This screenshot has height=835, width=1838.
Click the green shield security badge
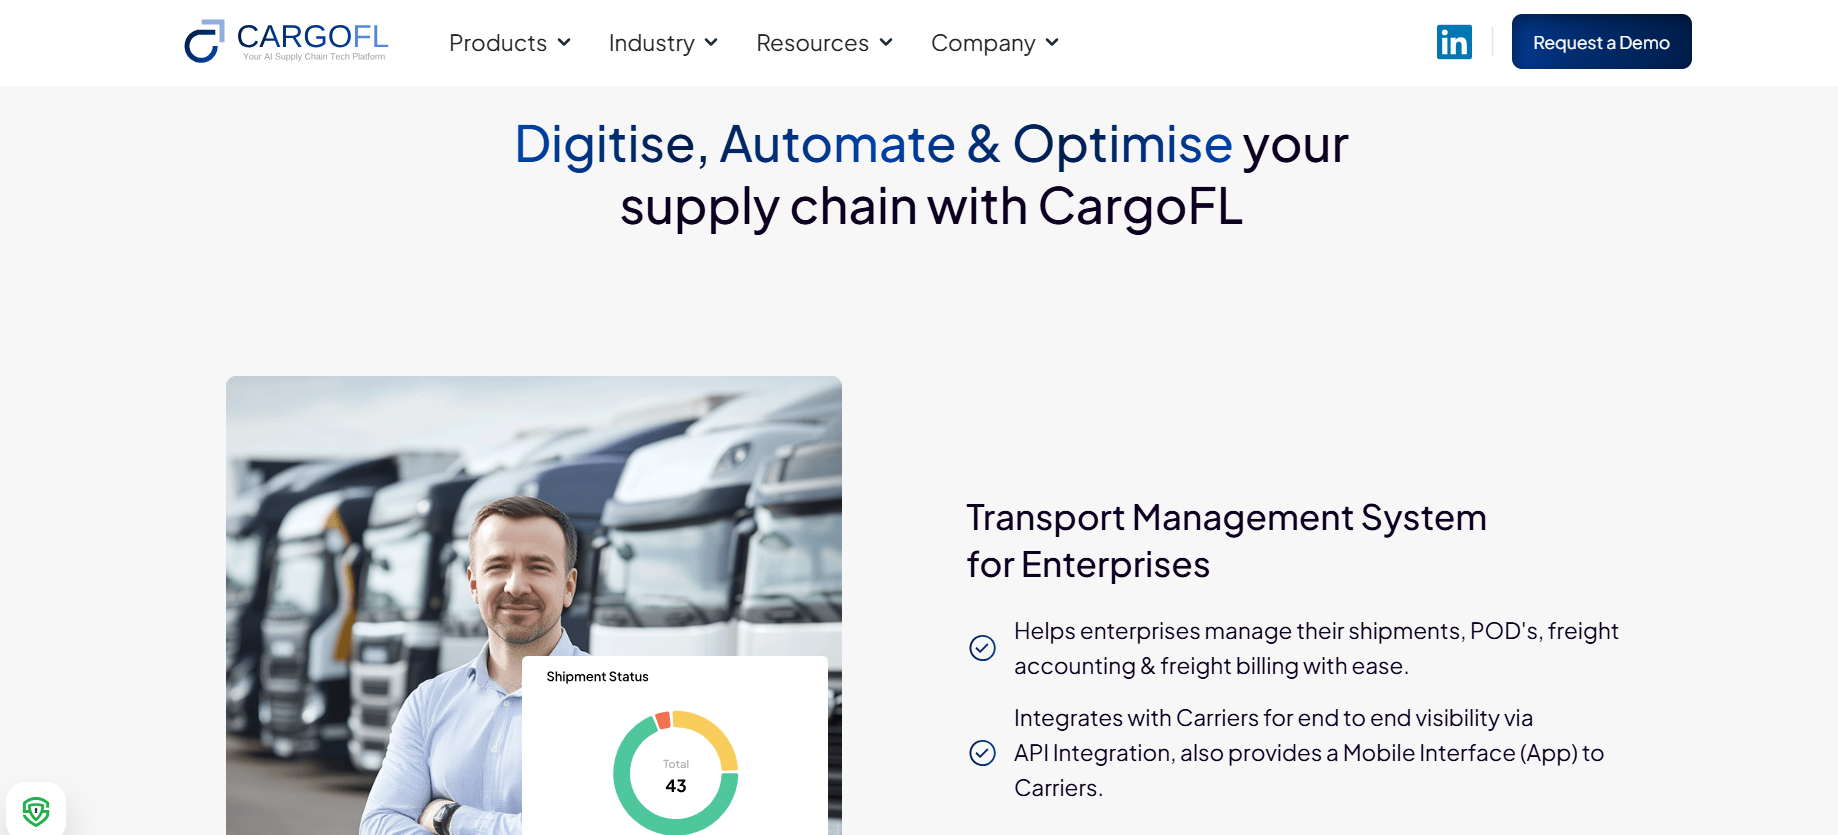[x=36, y=811]
